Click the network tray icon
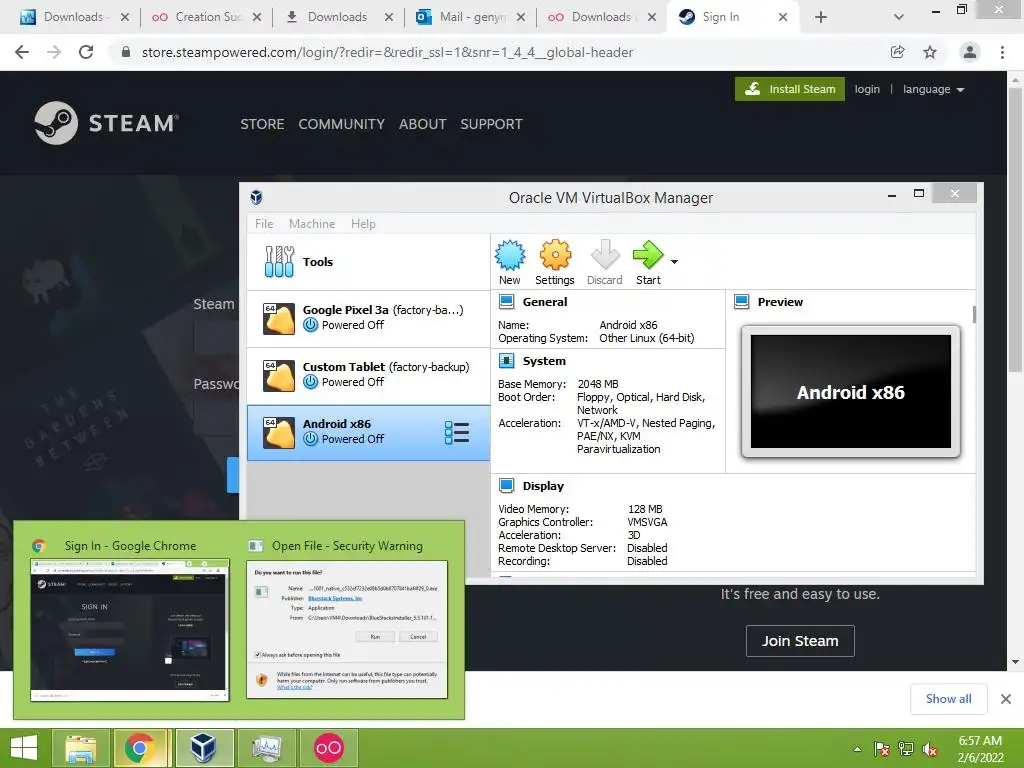 [x=906, y=749]
